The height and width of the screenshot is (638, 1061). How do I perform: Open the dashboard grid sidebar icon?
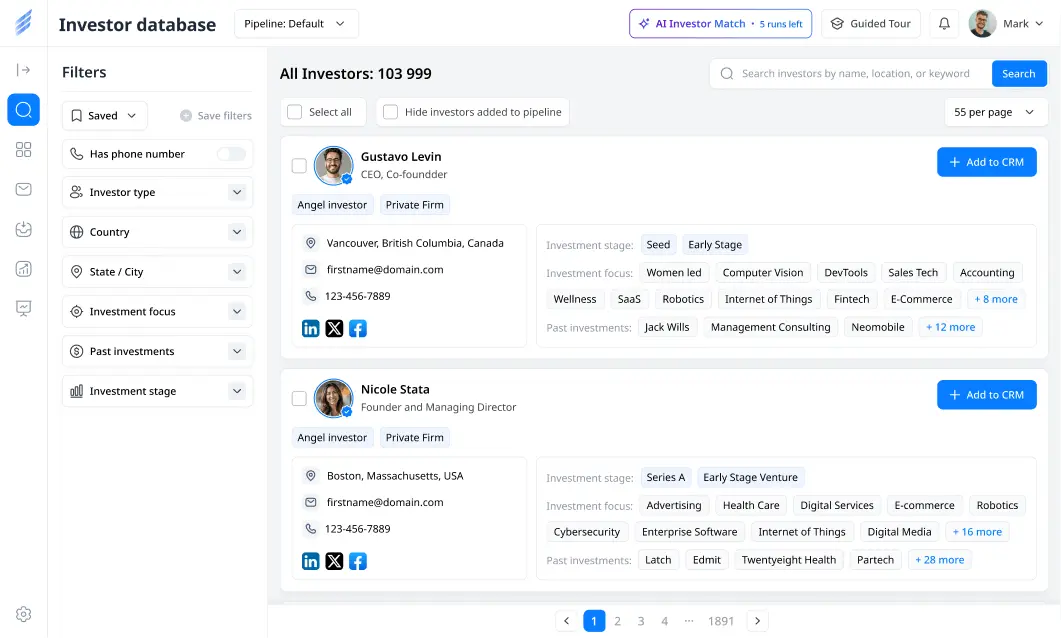pyautogui.click(x=24, y=150)
